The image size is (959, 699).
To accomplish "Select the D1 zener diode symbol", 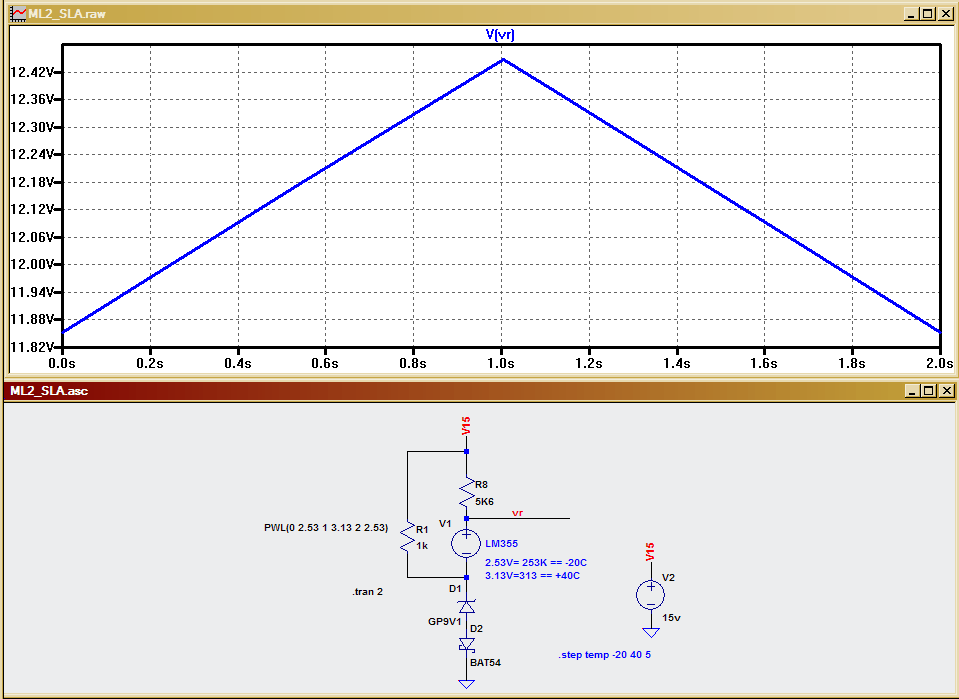I will tap(467, 606).
